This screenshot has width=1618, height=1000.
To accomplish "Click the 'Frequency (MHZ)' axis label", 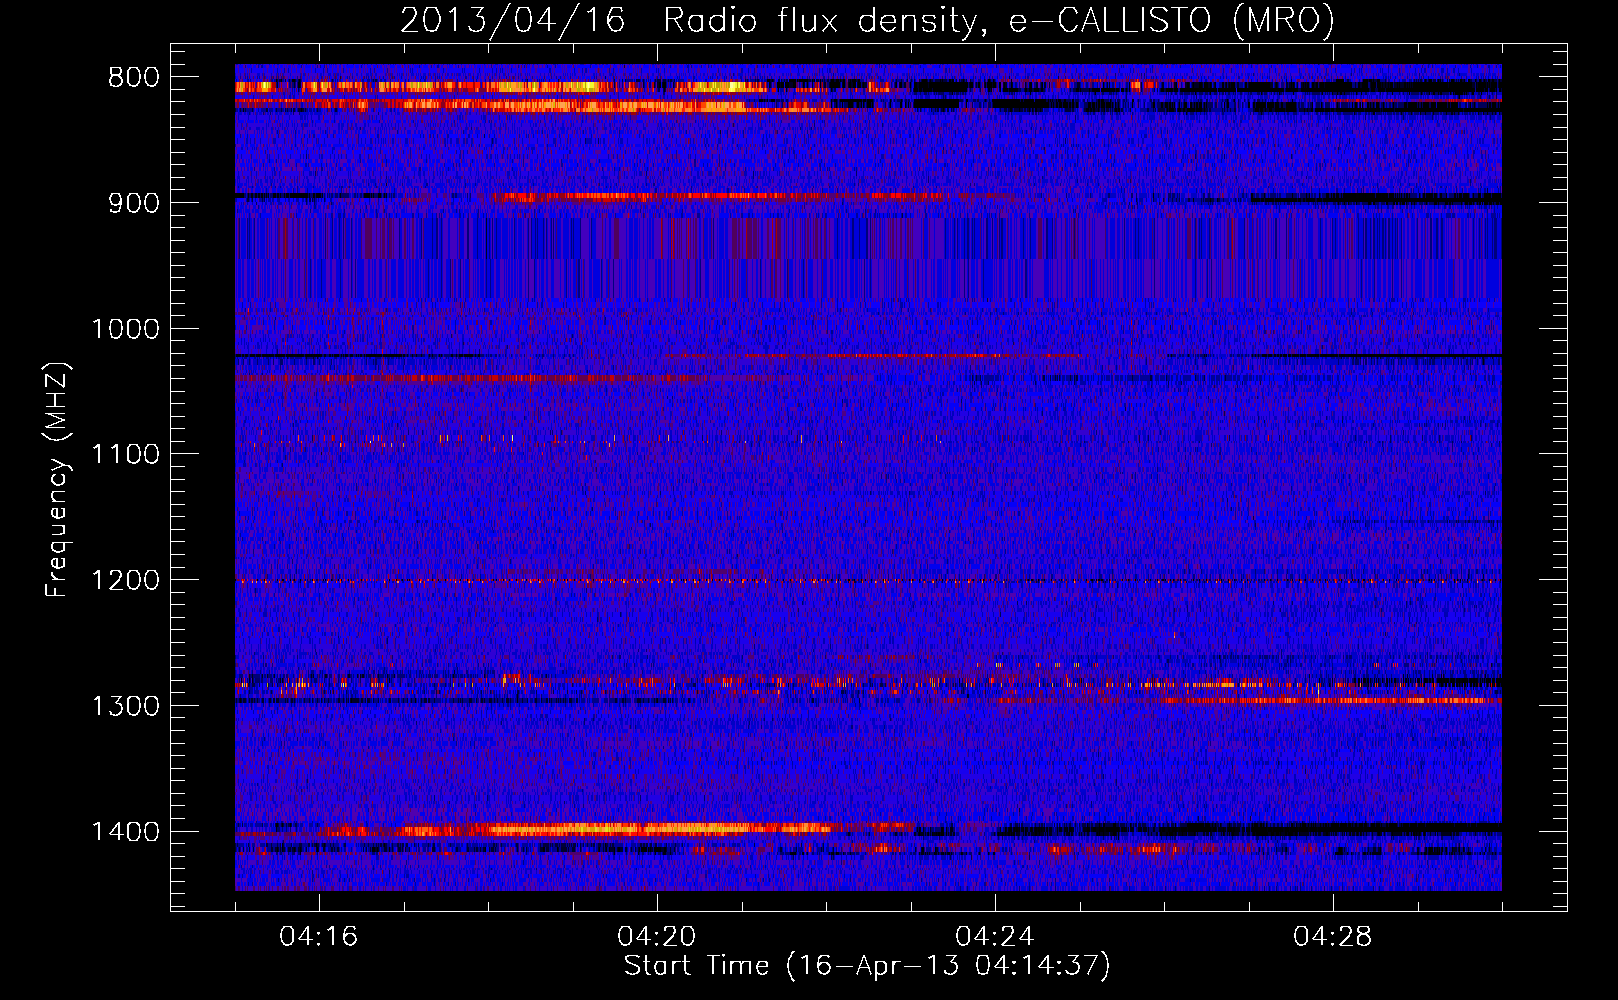I will tap(58, 480).
